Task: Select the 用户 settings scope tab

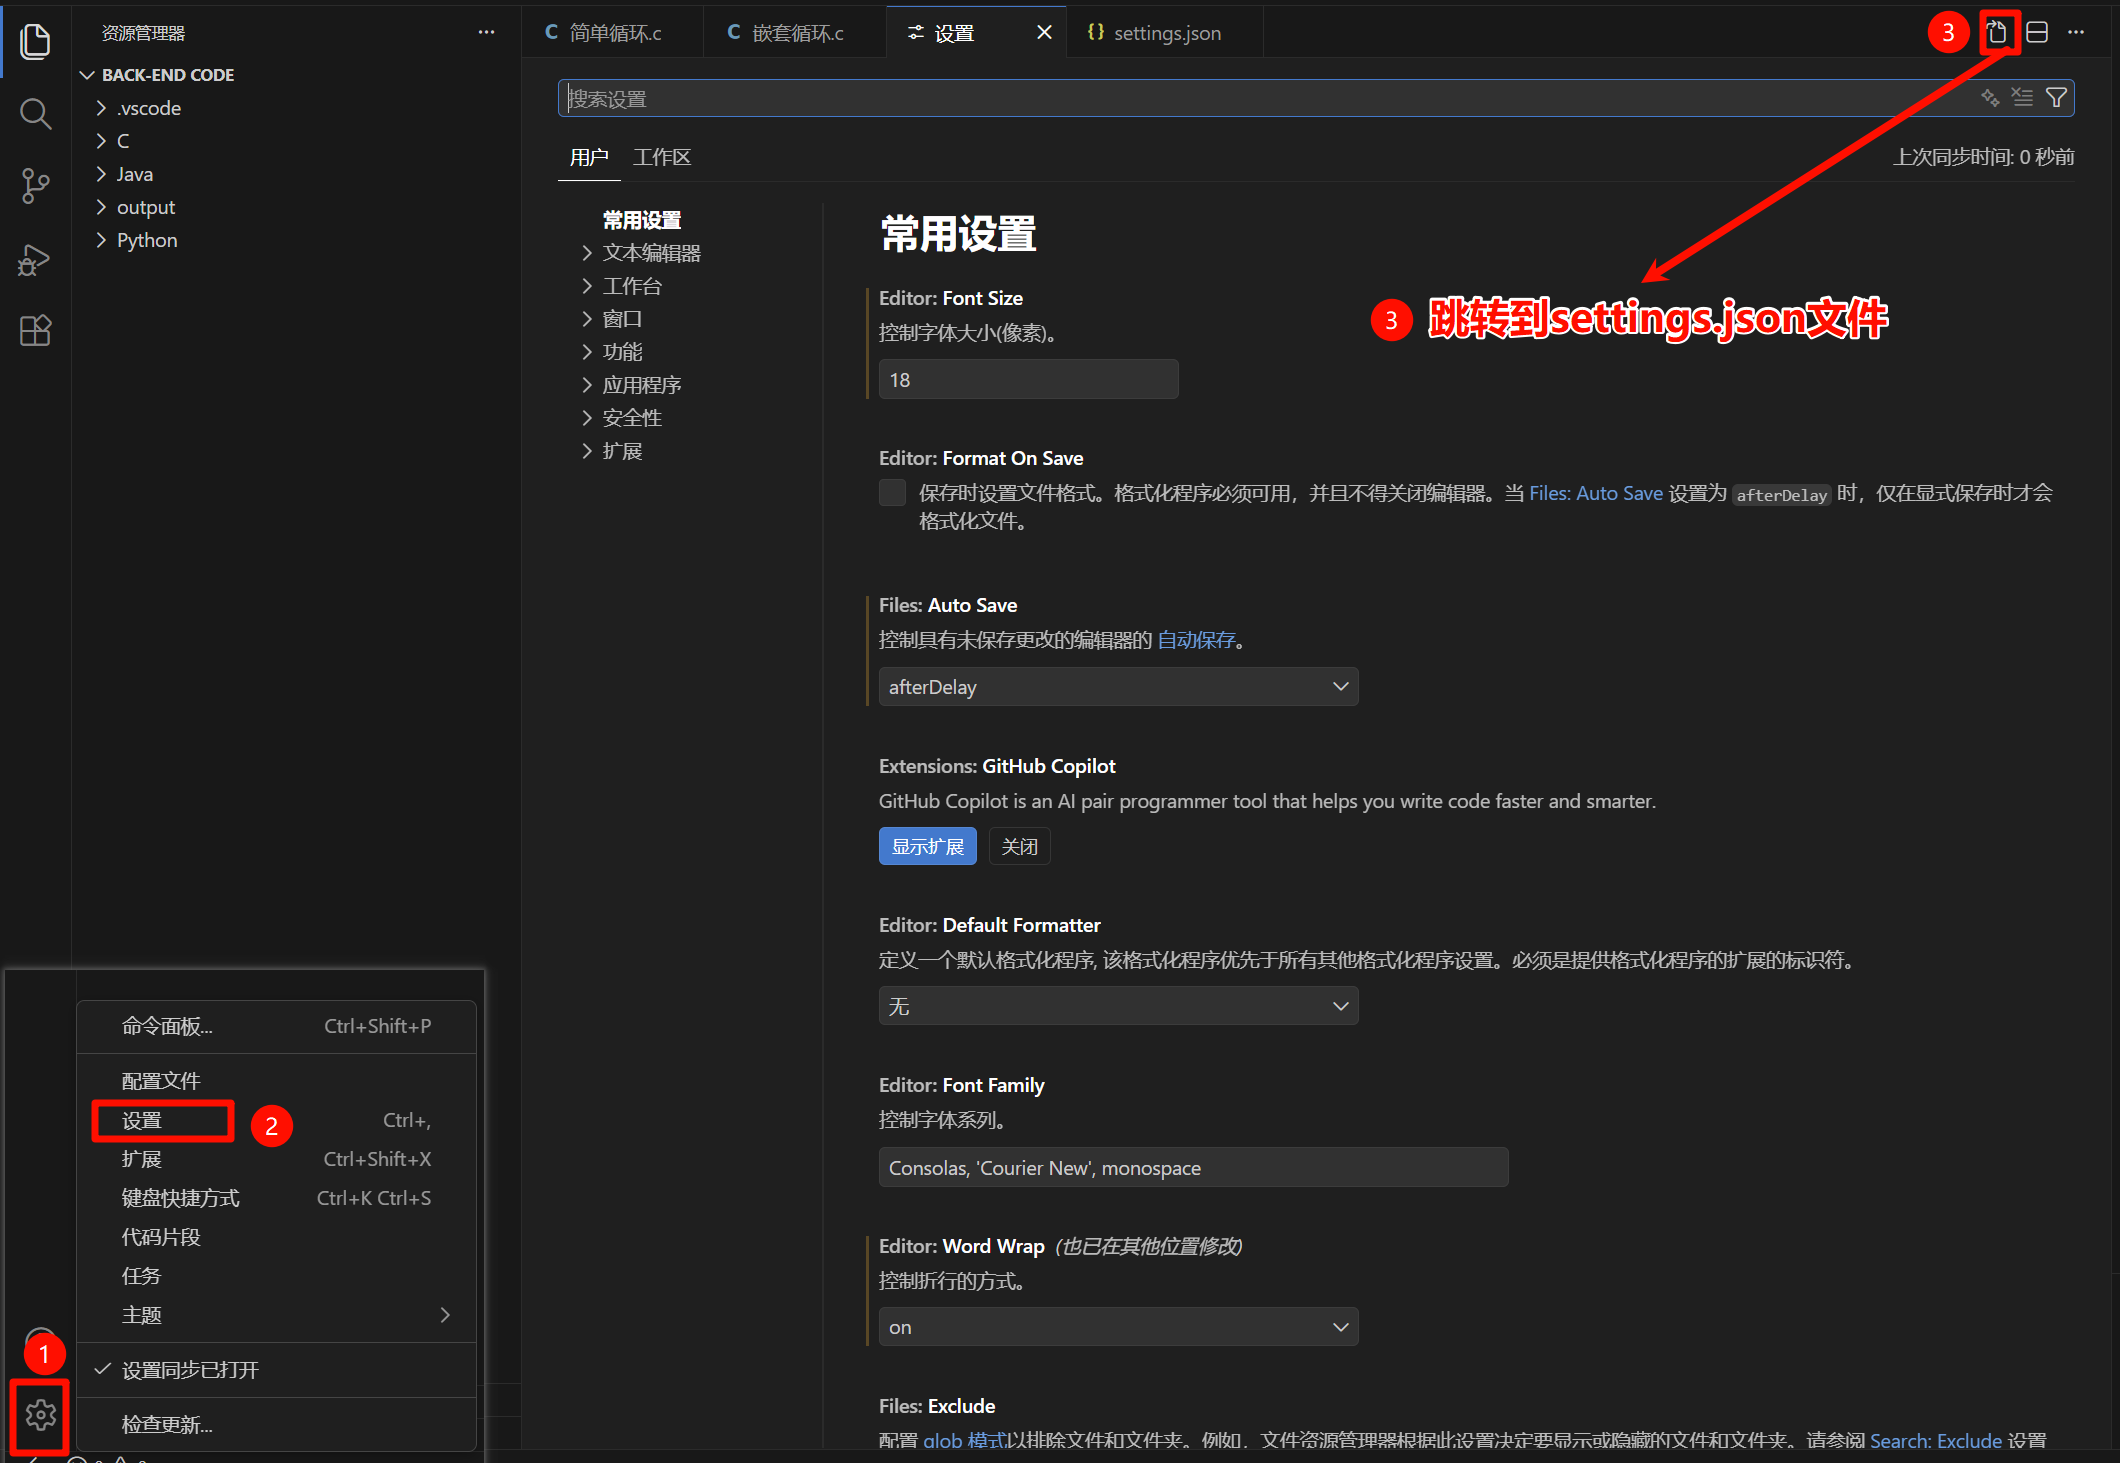Action: [x=589, y=157]
